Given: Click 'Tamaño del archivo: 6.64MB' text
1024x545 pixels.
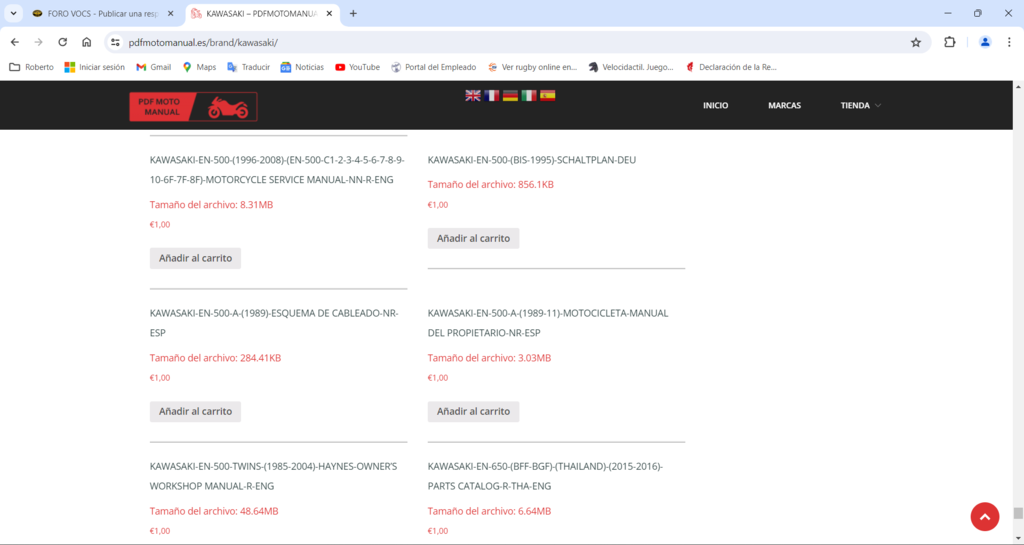Looking at the screenshot, I should click(489, 511).
